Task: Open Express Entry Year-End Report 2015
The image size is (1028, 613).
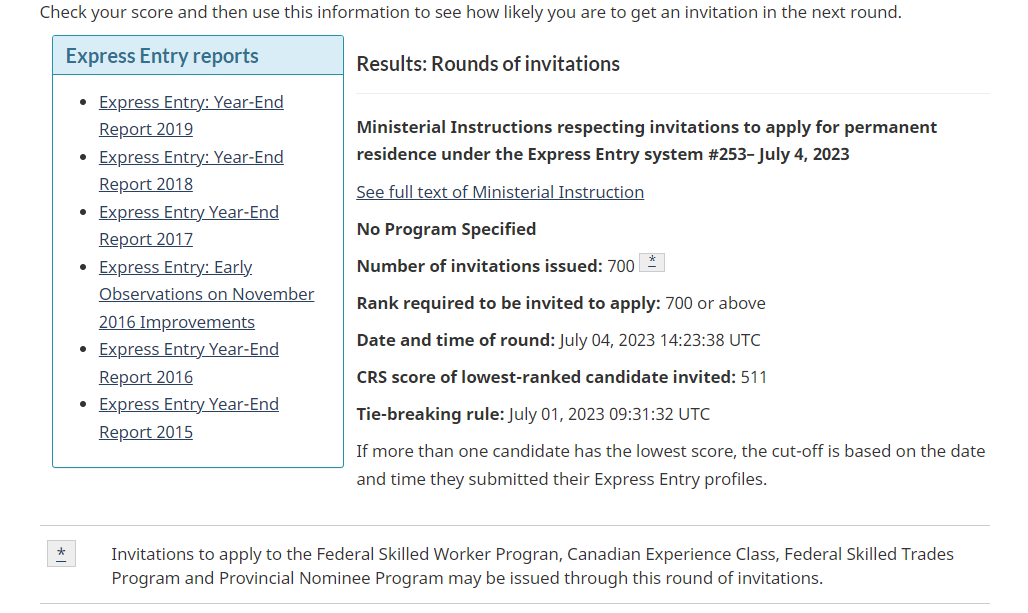Action: coord(189,418)
